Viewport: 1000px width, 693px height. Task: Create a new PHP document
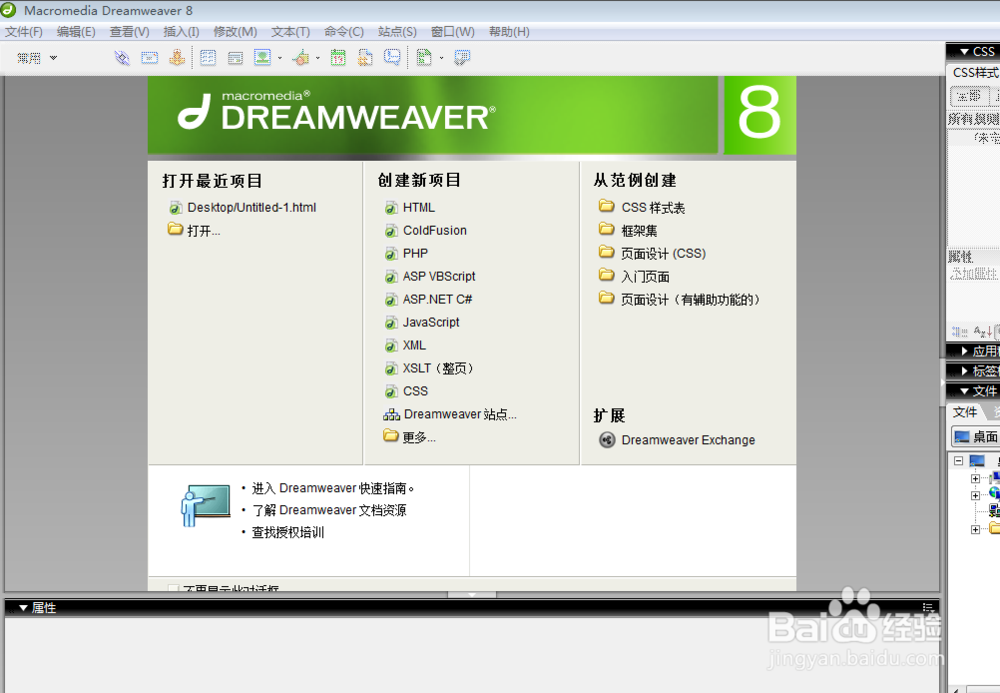415,253
